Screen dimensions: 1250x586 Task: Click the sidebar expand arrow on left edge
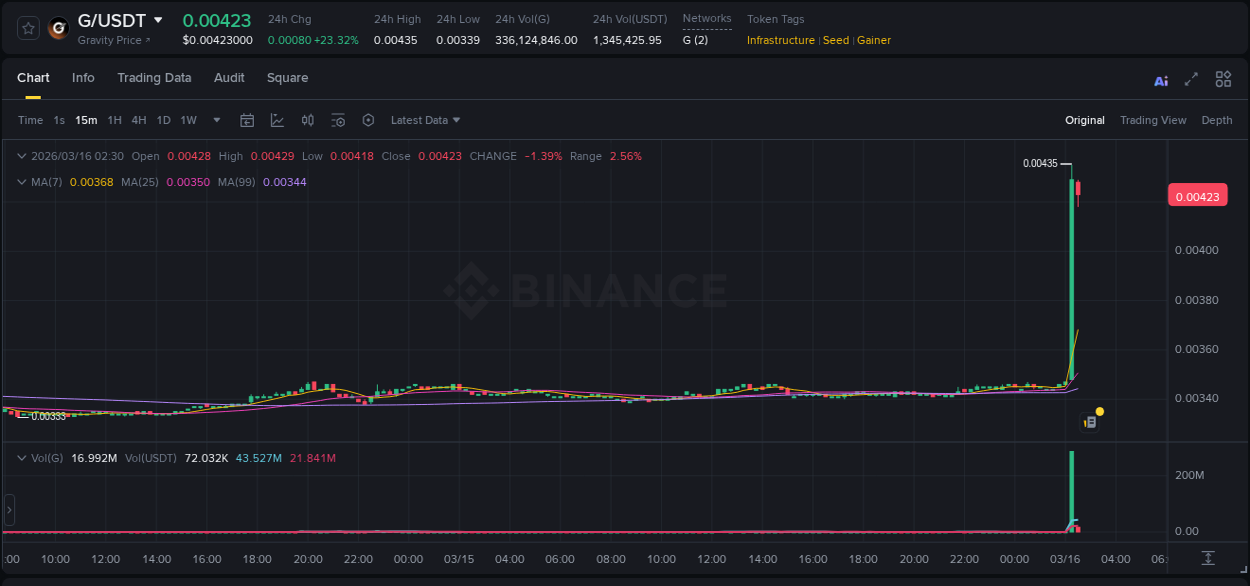8,510
